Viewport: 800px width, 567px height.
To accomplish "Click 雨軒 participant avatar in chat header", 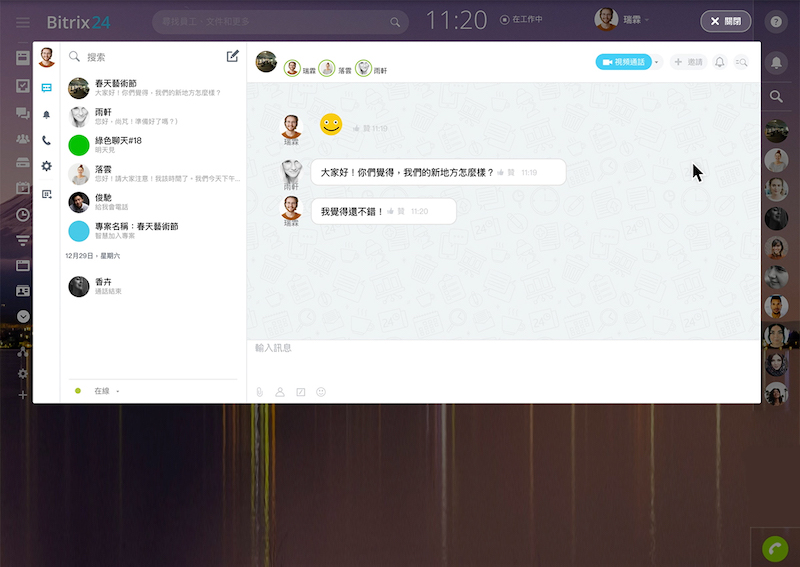I will (x=363, y=68).
